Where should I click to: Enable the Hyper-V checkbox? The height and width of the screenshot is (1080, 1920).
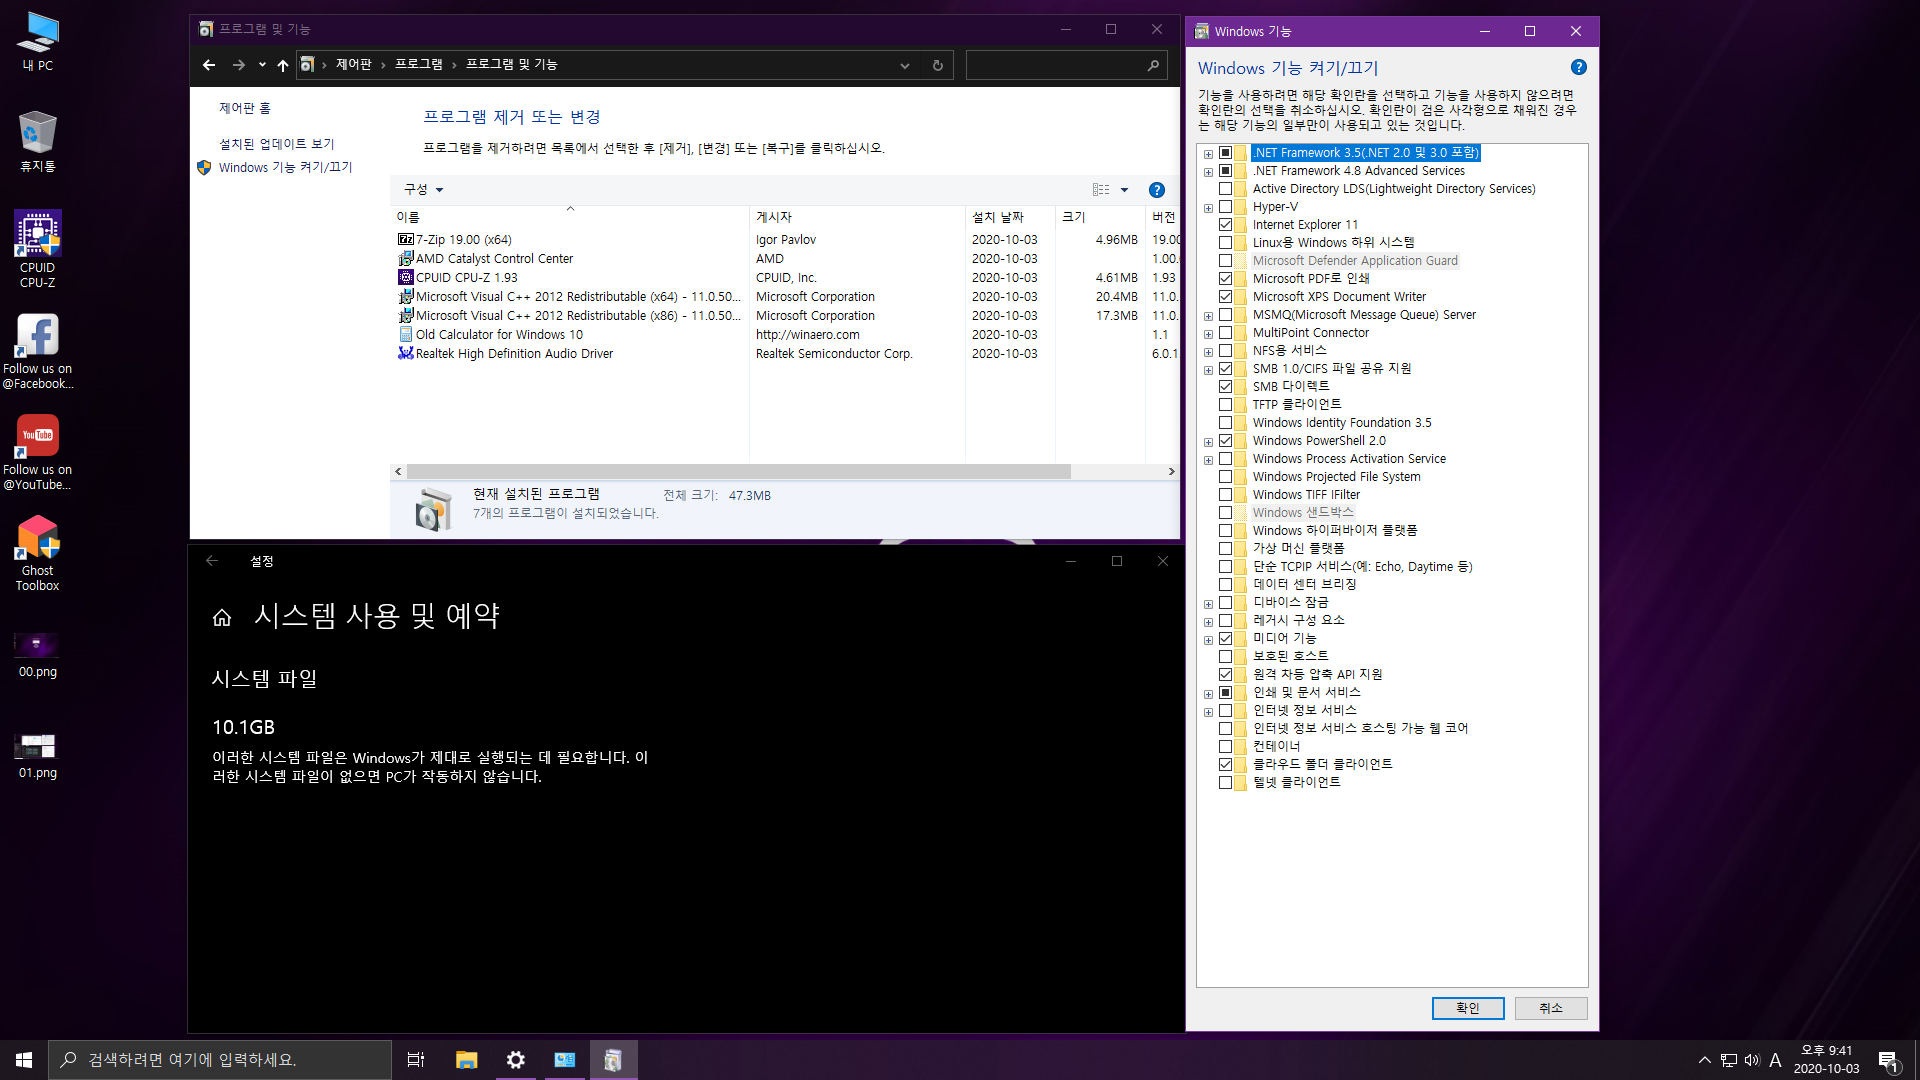point(1225,207)
